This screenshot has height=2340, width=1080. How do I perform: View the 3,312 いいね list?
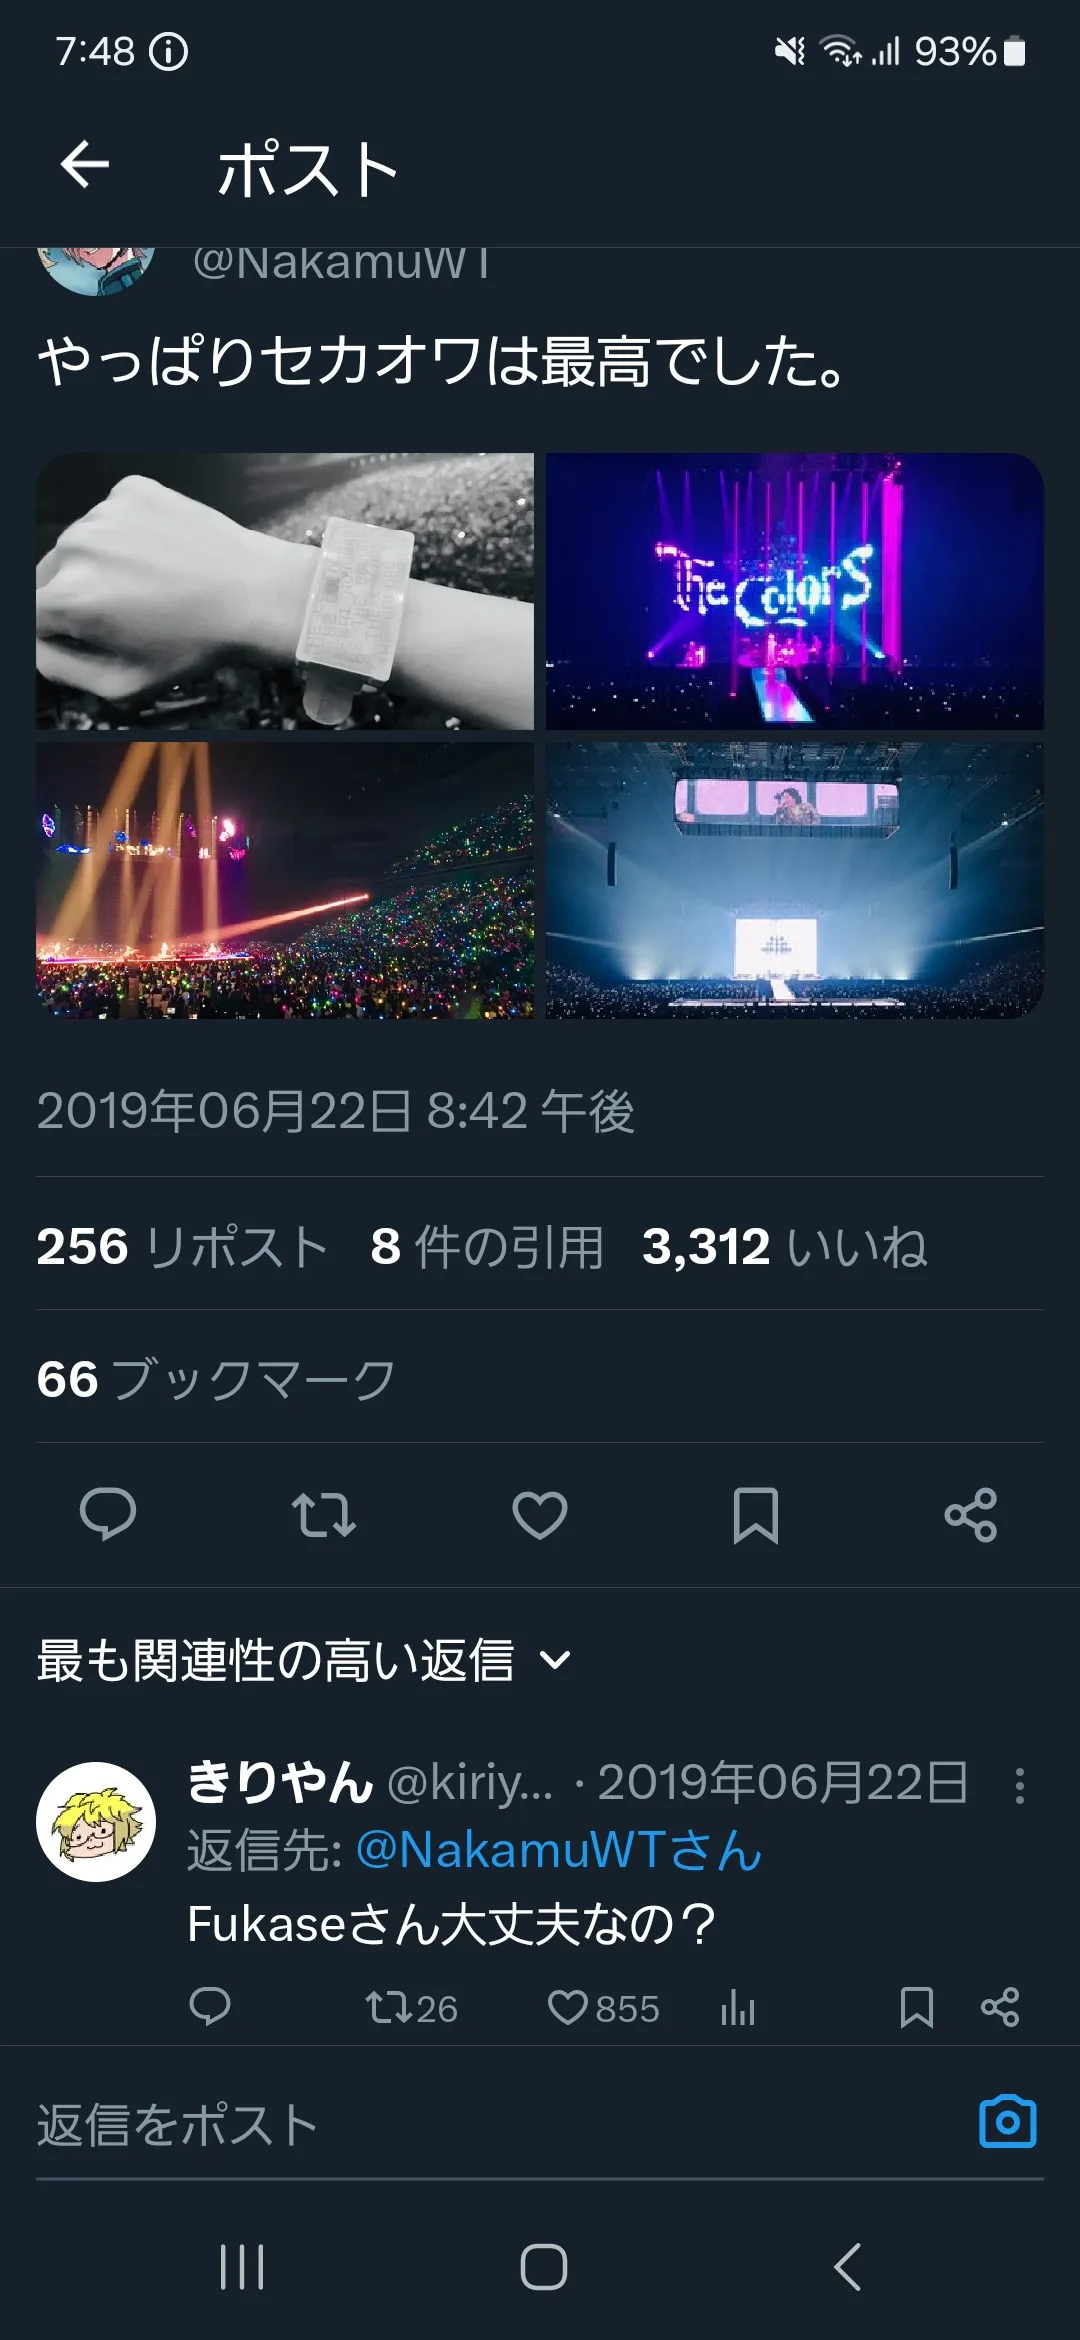(785, 1247)
